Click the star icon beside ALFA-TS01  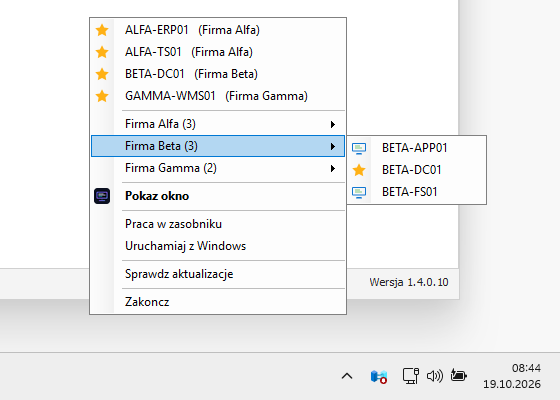[x=102, y=52]
